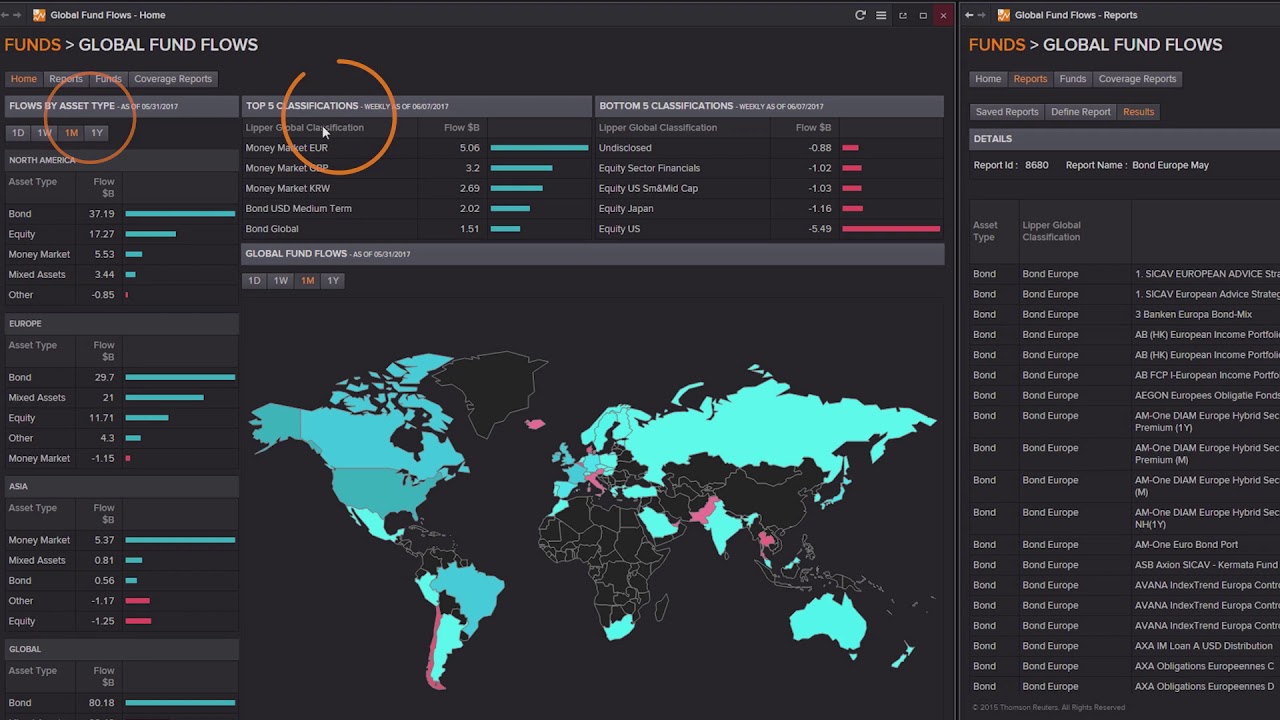Click AM-One Euro Bond Port row
The image size is (1280, 720).
1125,545
